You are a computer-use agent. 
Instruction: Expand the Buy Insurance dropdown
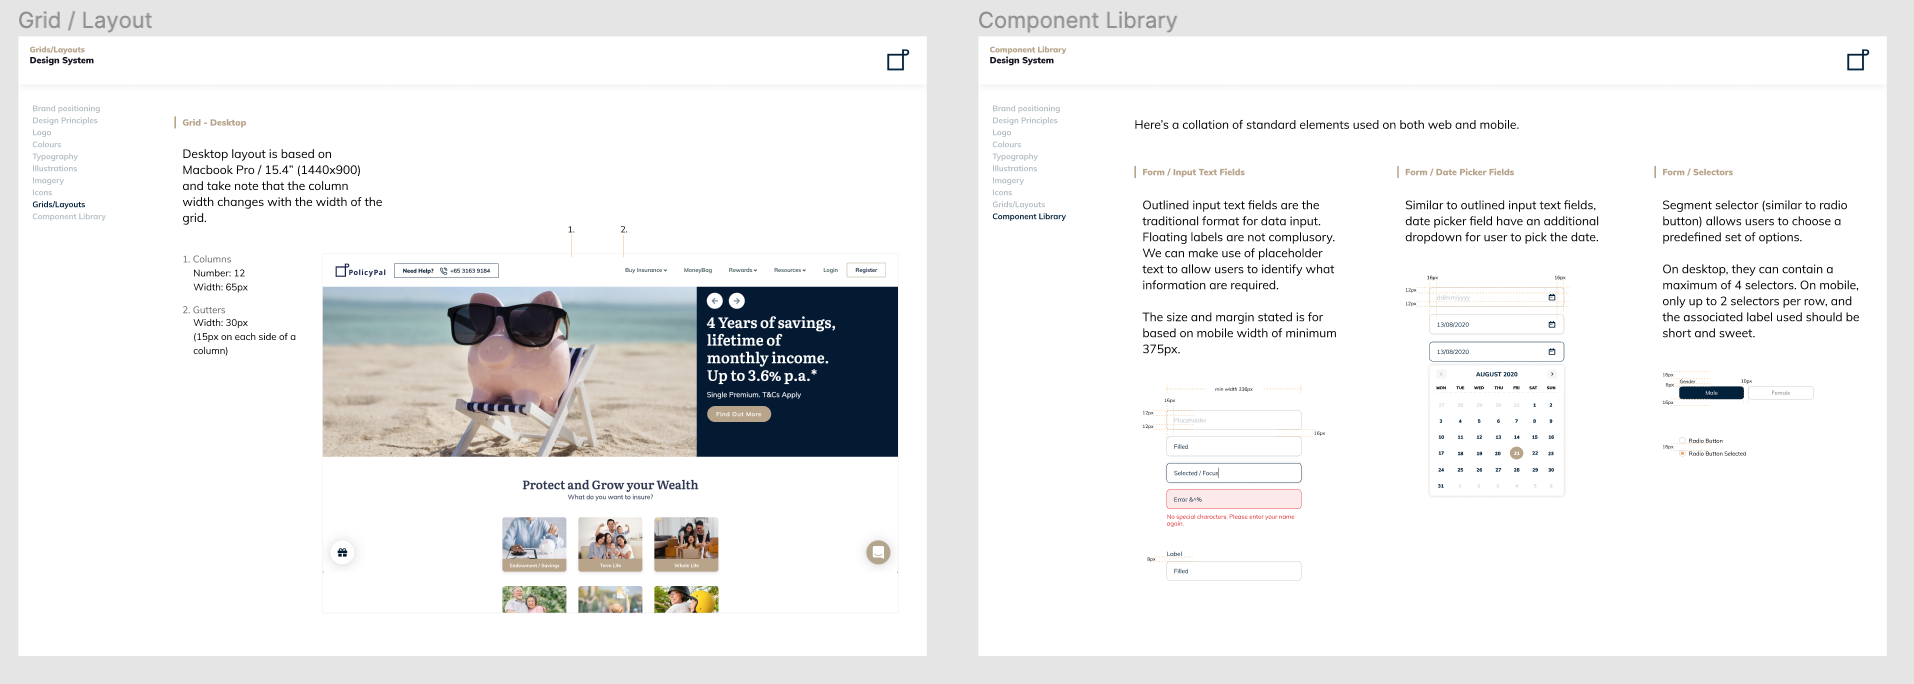pyautogui.click(x=646, y=270)
